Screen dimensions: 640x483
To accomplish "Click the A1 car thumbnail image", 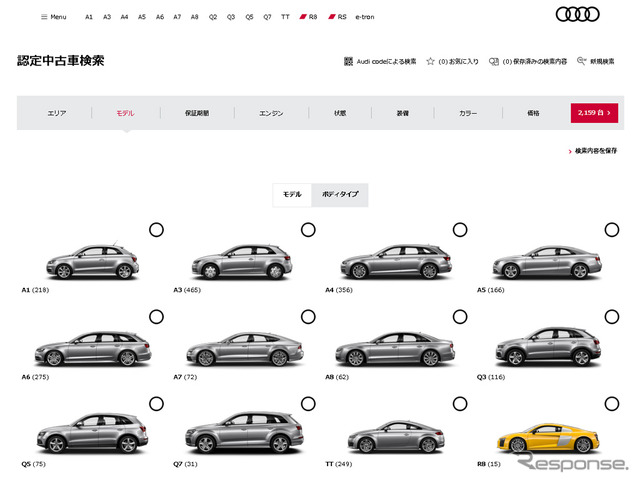I will (x=93, y=261).
